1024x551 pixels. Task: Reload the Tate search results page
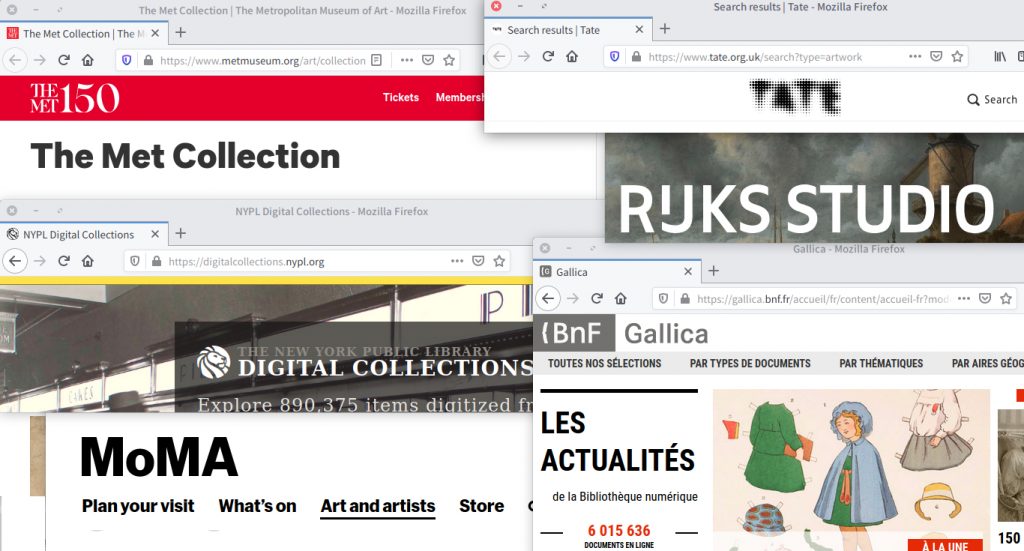548,56
